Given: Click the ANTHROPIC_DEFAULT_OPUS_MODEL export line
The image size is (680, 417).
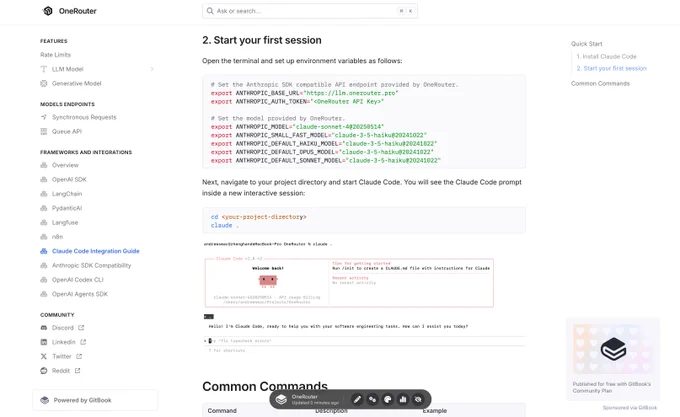Looking at the screenshot, I should pos(322,152).
